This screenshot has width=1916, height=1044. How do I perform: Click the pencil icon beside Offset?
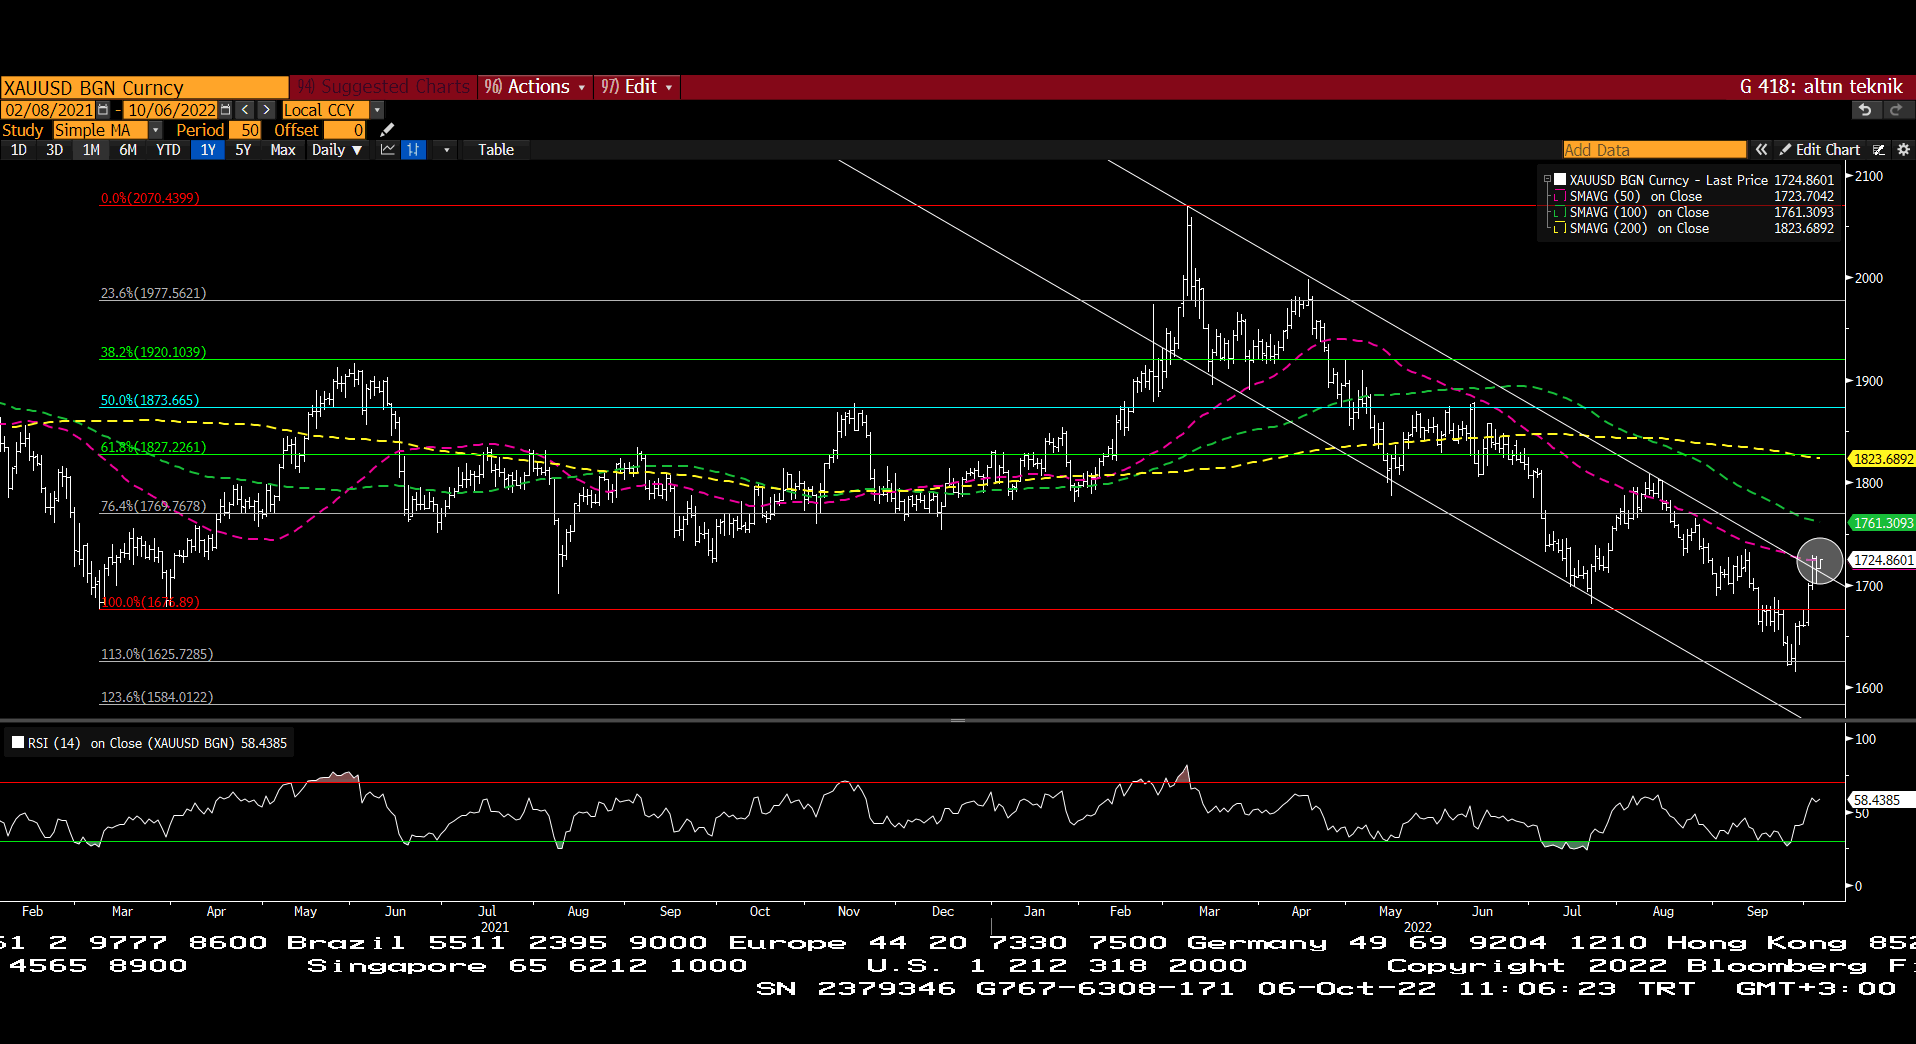(x=387, y=130)
